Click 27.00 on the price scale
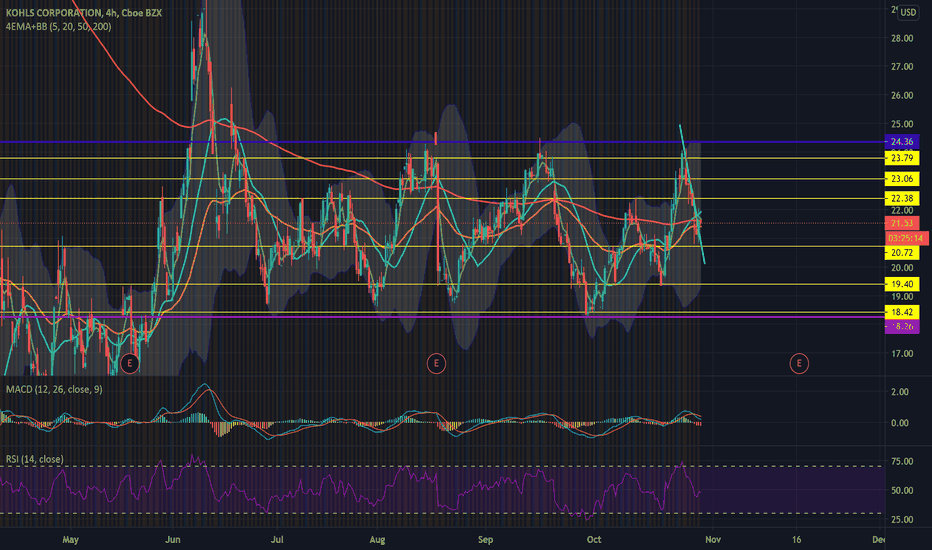The width and height of the screenshot is (932, 550). (x=902, y=67)
